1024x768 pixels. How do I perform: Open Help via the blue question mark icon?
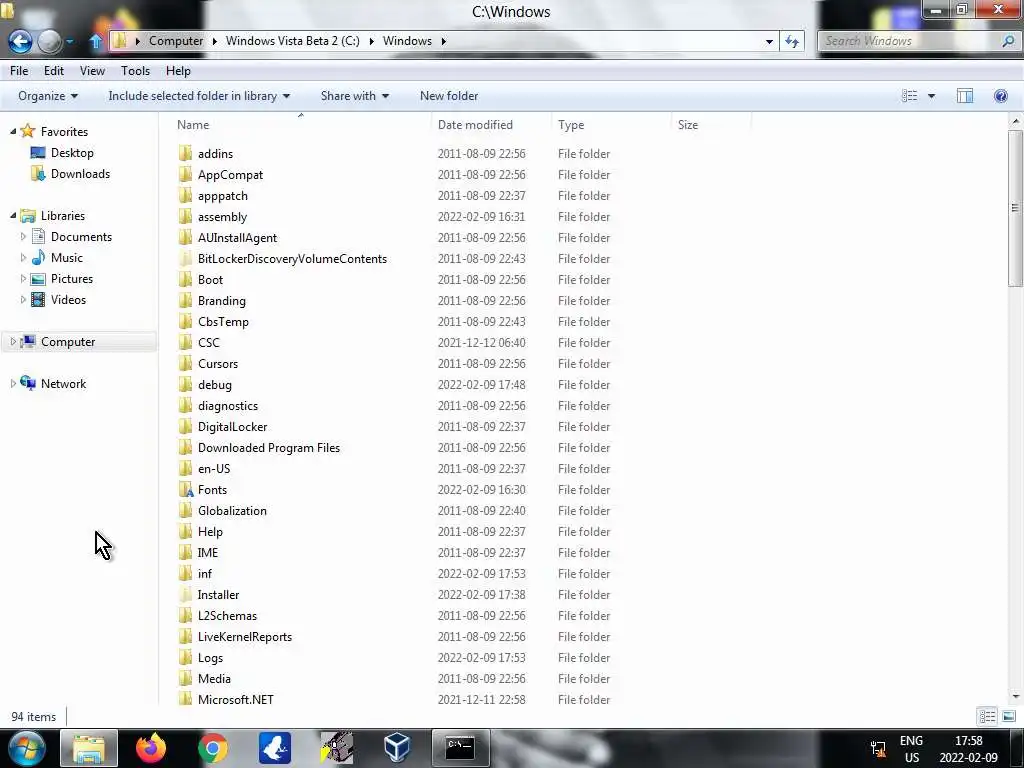(x=1000, y=96)
